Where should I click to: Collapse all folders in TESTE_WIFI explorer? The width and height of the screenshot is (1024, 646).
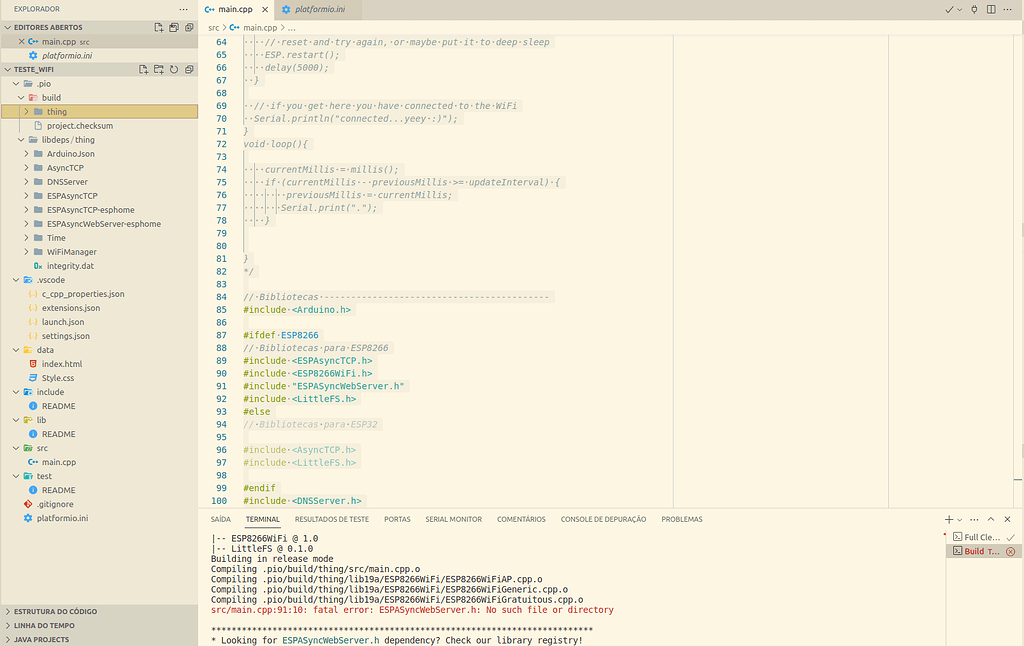coord(189,69)
